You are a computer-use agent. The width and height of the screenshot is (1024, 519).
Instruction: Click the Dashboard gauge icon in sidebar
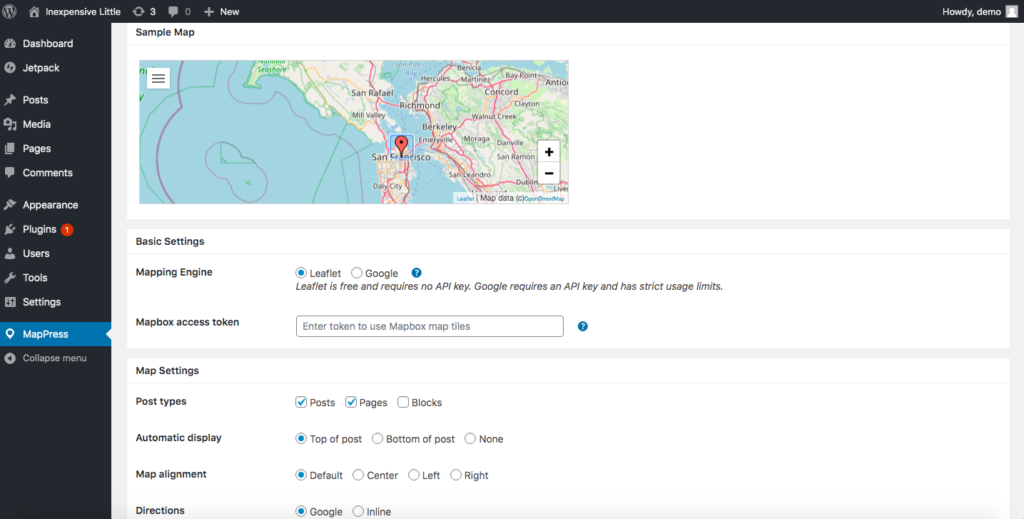10,44
